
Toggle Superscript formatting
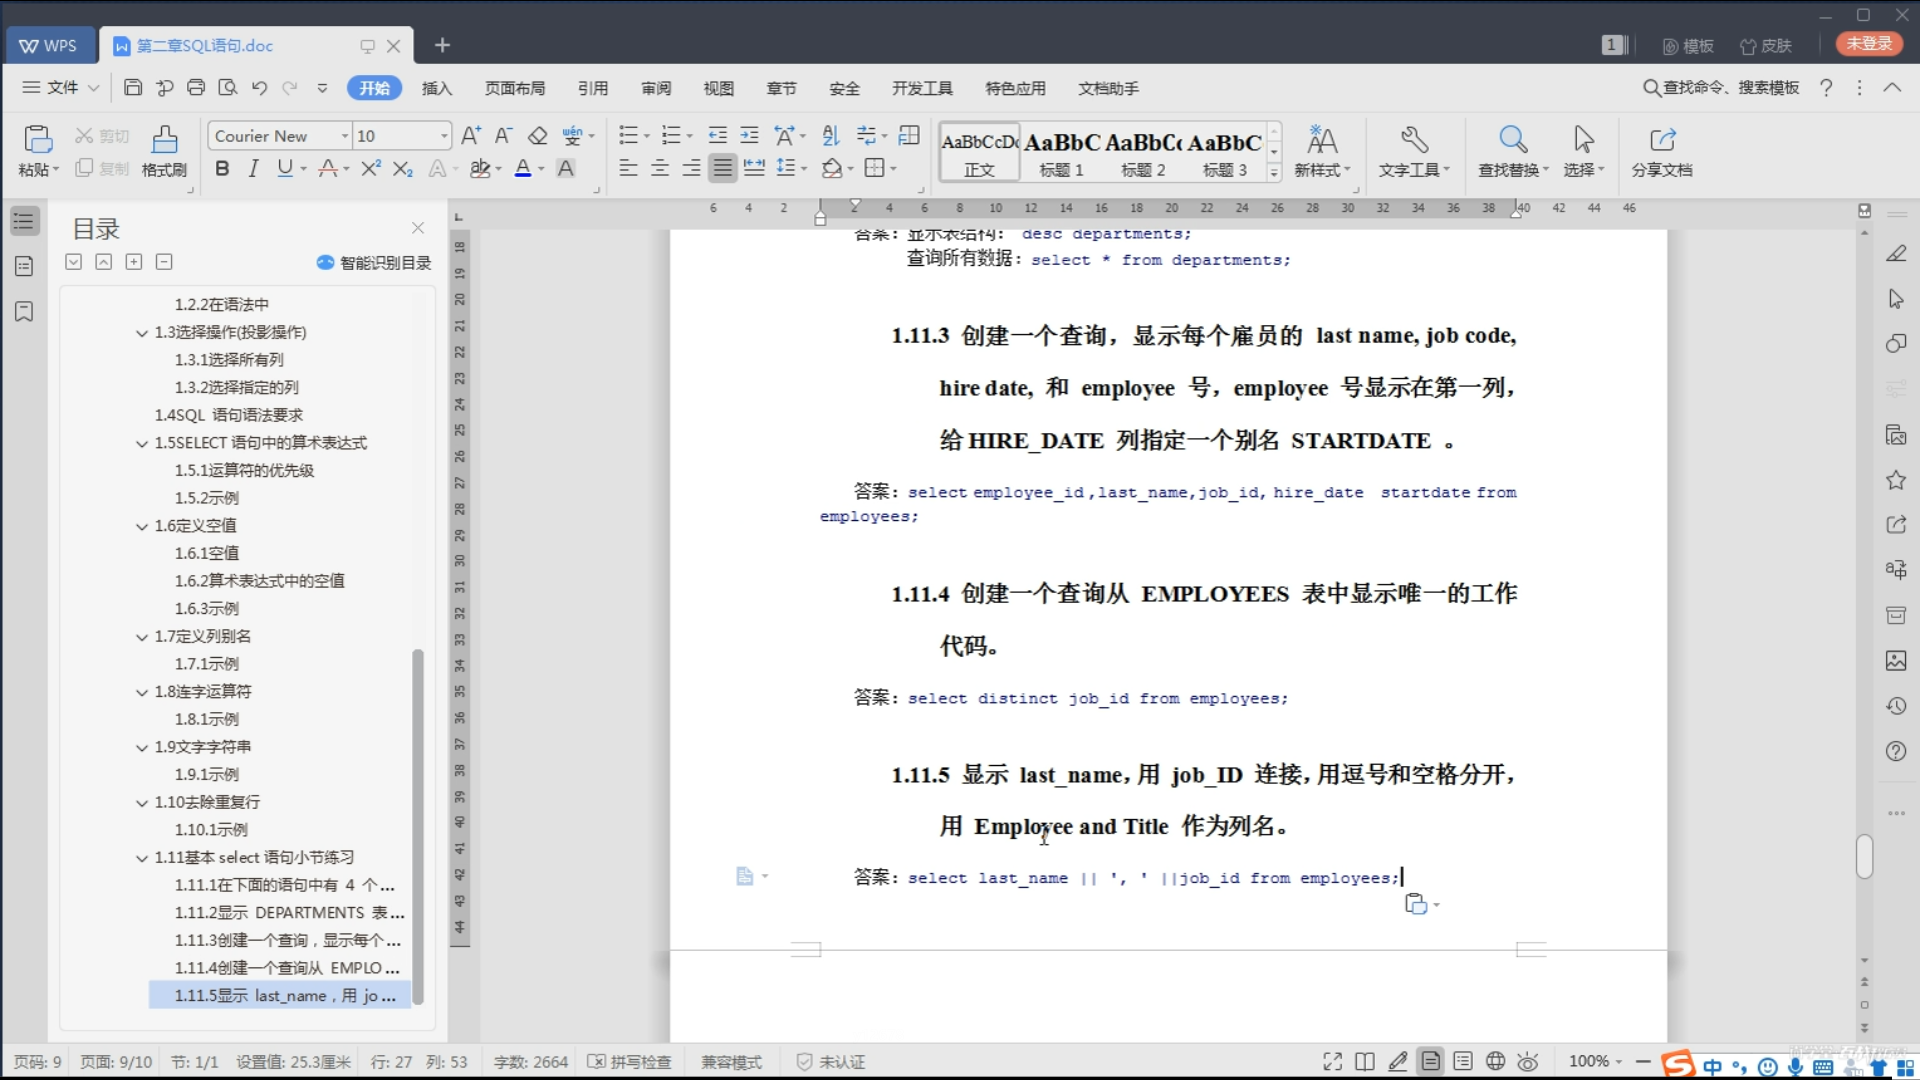(370, 169)
